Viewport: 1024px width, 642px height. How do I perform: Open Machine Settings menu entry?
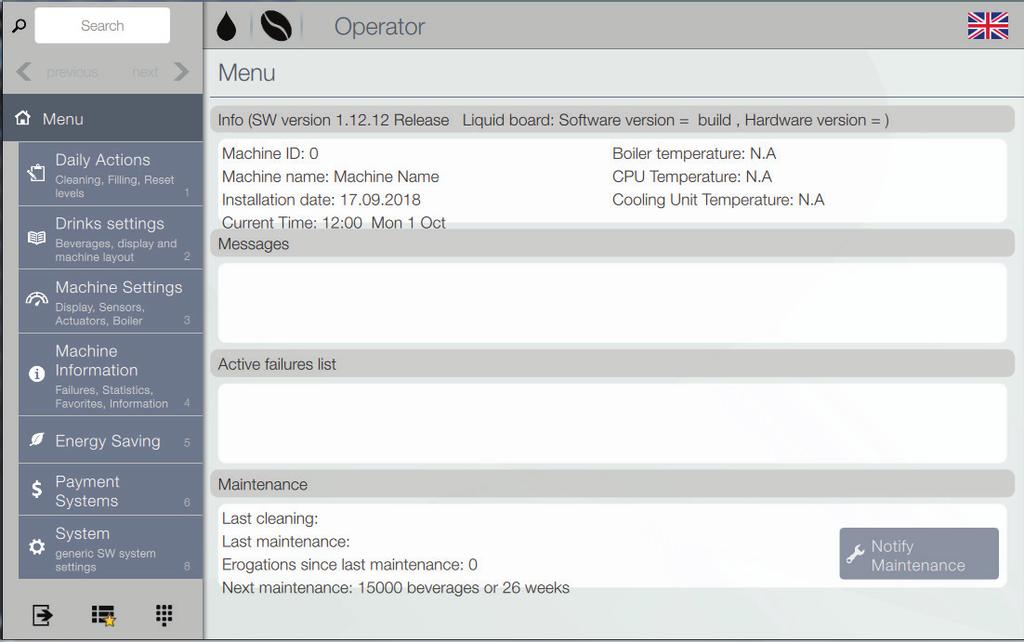110,302
